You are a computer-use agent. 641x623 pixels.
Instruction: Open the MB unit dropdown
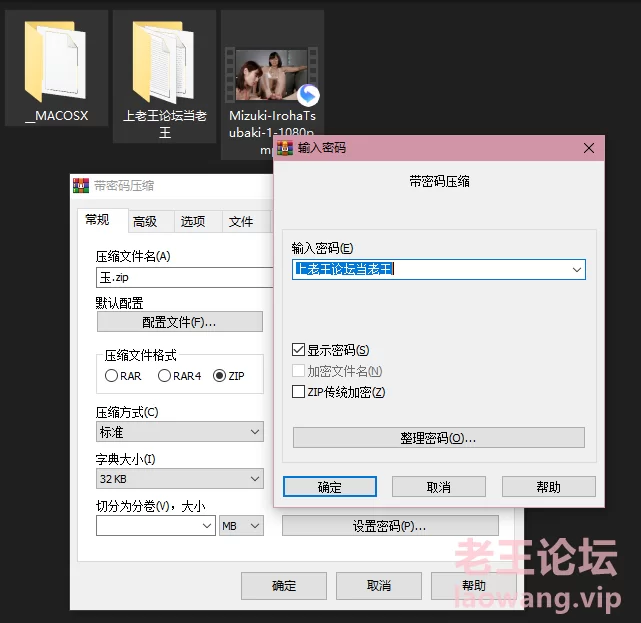coord(241,526)
